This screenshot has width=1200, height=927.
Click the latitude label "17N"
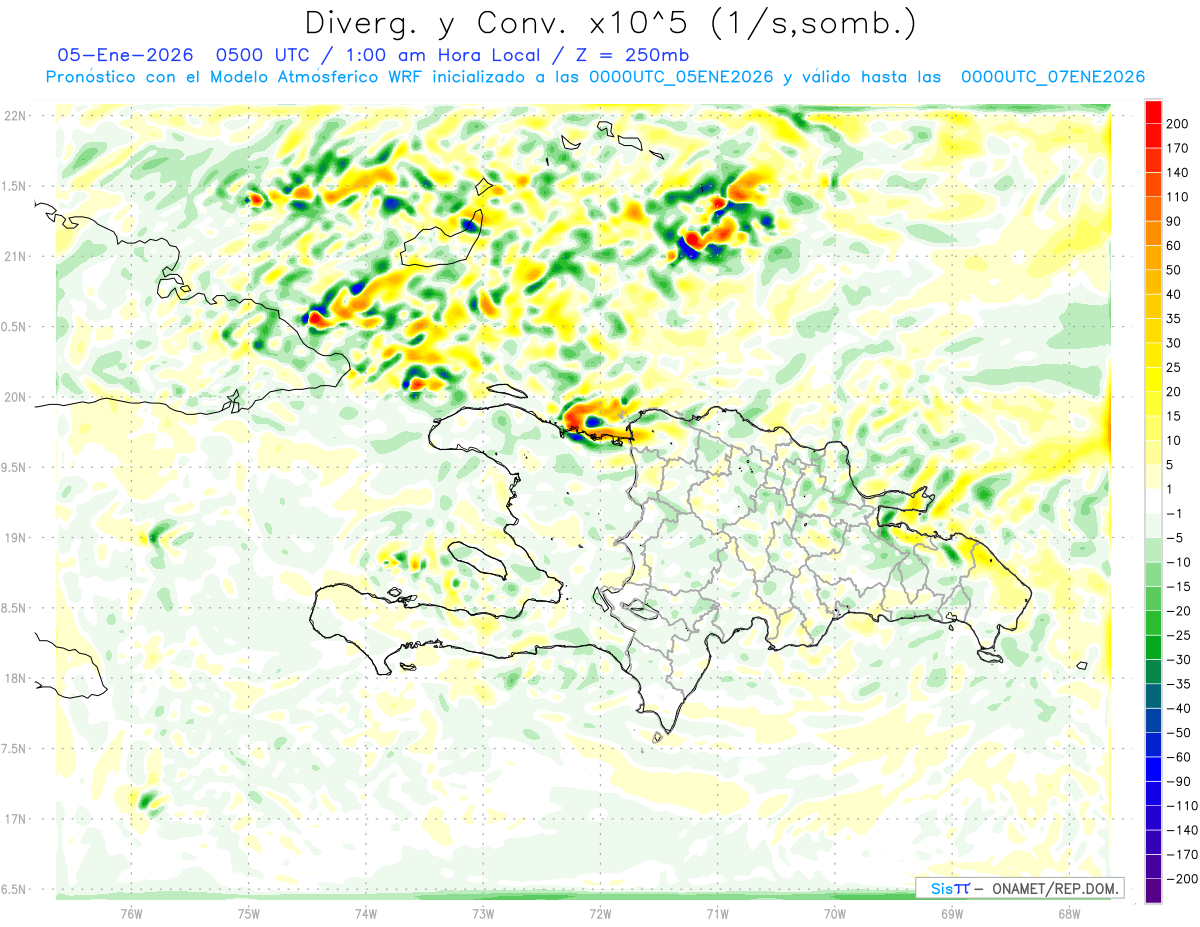pos(15,819)
